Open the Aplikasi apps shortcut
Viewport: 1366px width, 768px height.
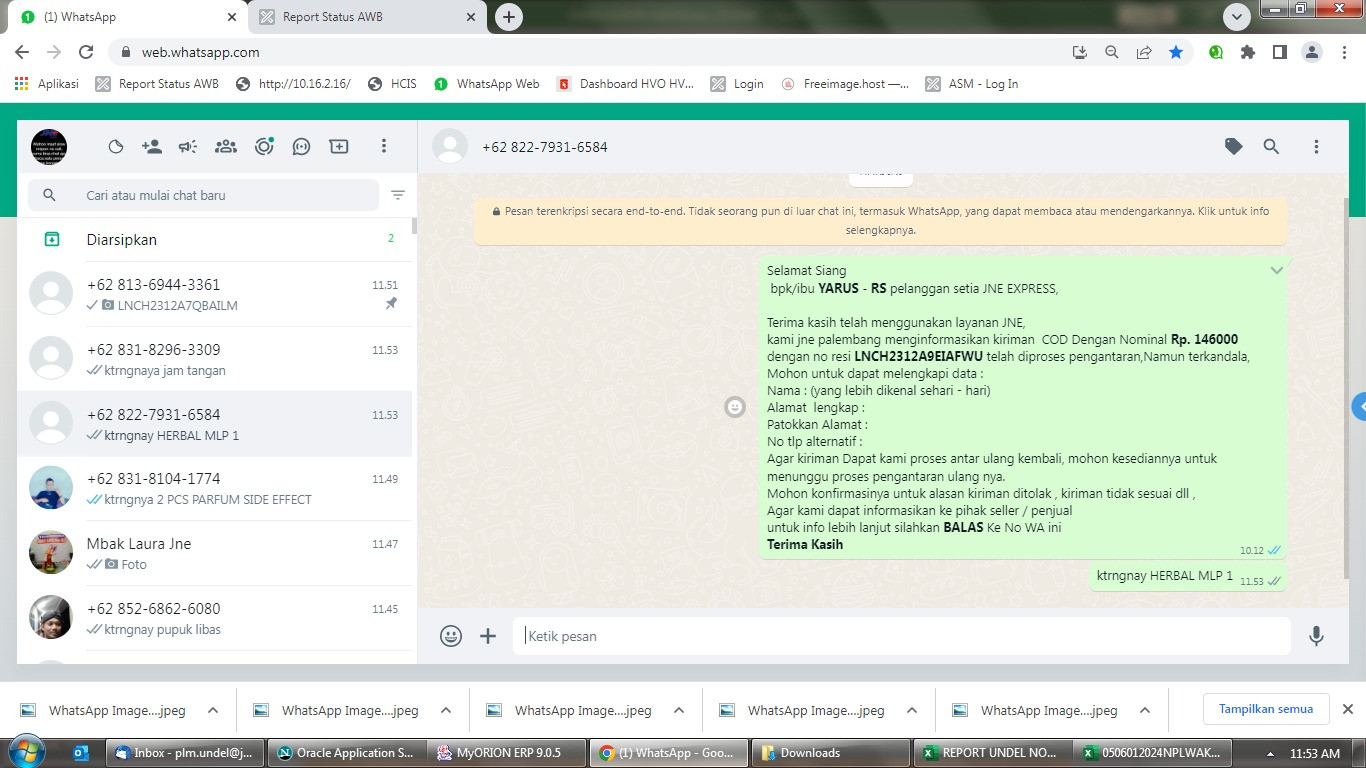pyautogui.click(x=47, y=84)
